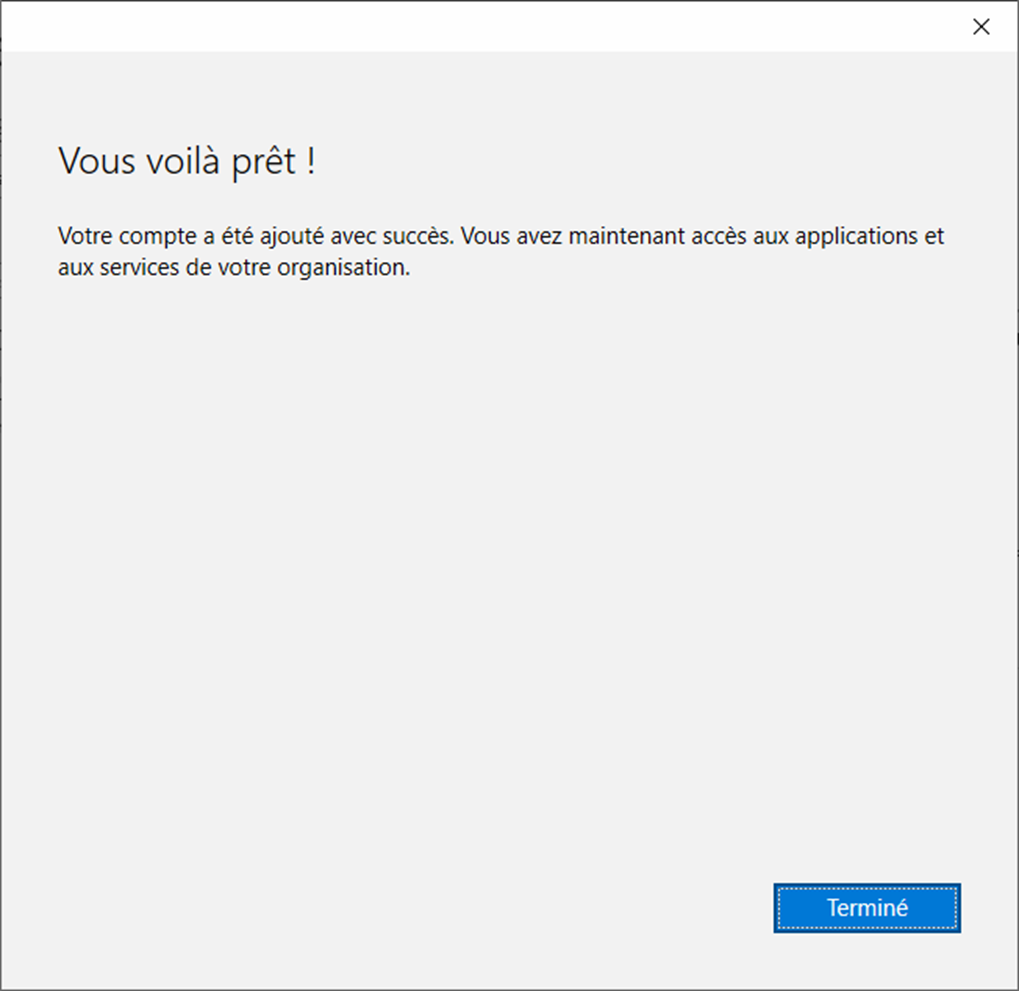Click the first word 'Vous' in the heading
Image resolution: width=1019 pixels, height=991 pixels.
tap(95, 162)
